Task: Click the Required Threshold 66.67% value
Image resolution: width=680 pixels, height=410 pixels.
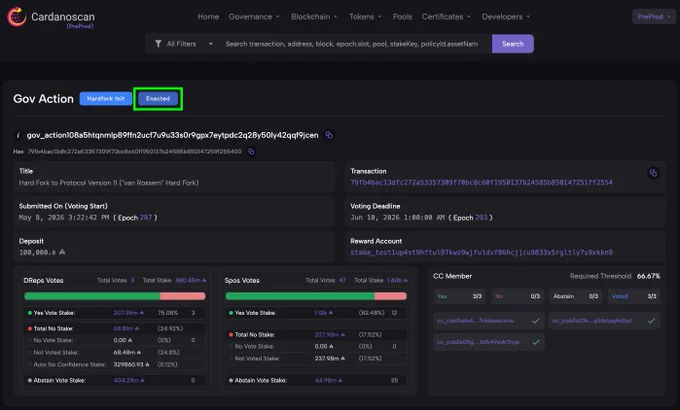Action: (648, 276)
